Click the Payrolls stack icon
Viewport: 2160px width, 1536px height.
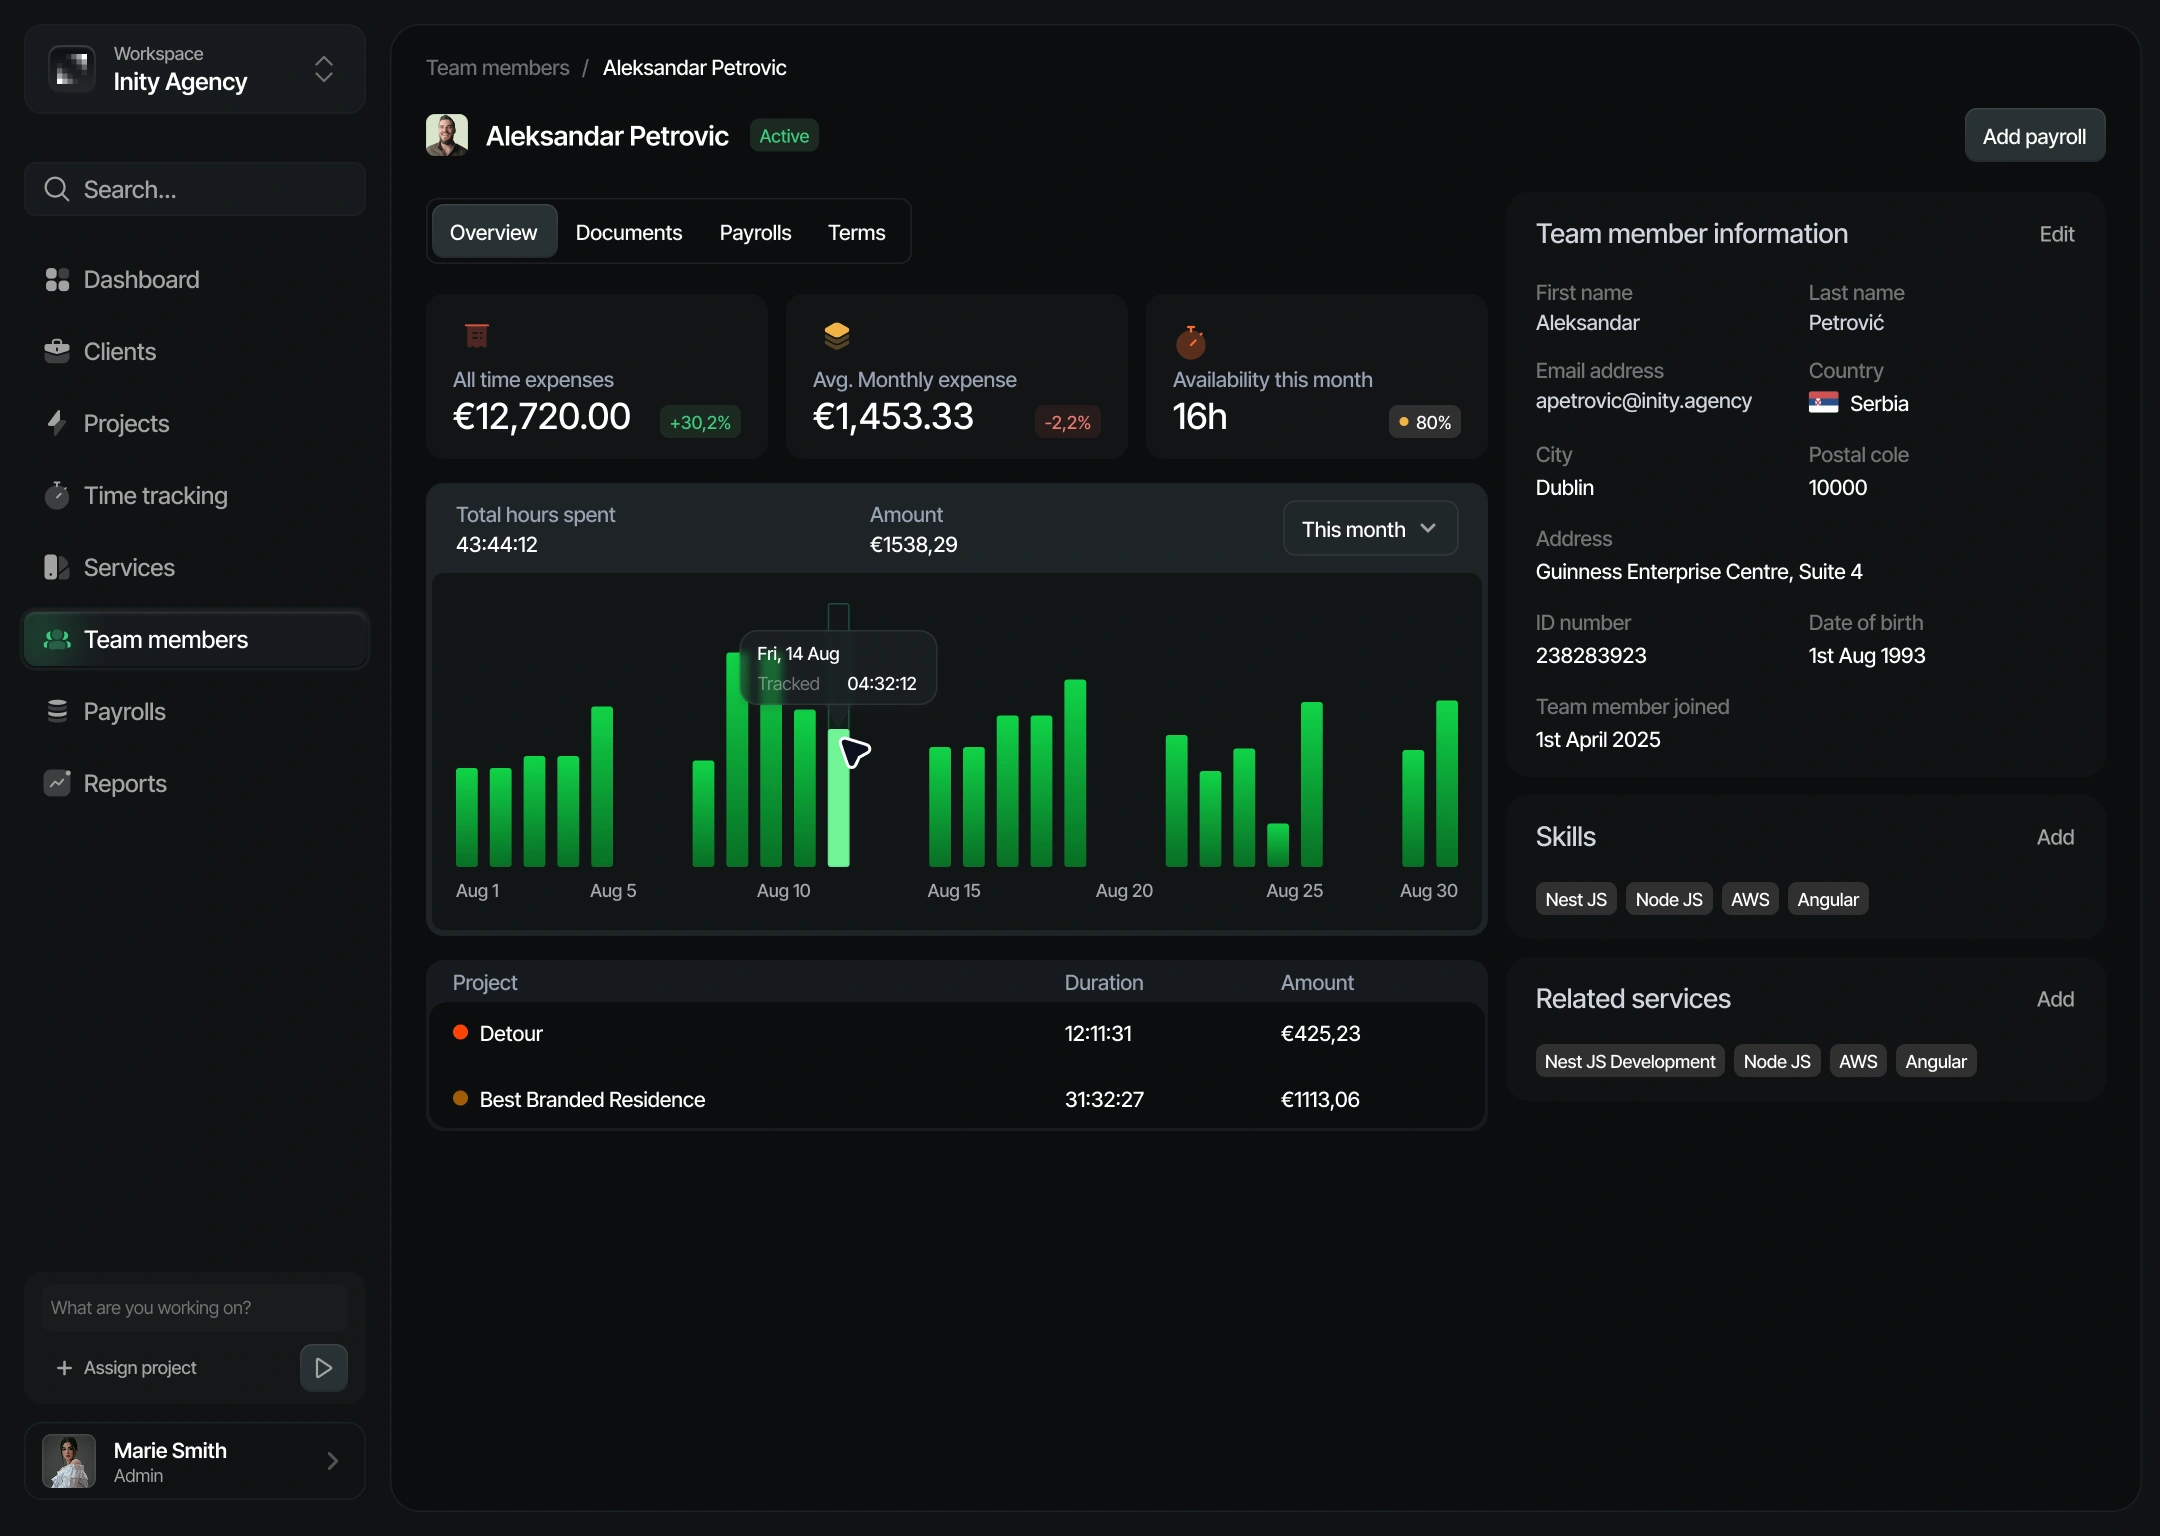[x=57, y=711]
